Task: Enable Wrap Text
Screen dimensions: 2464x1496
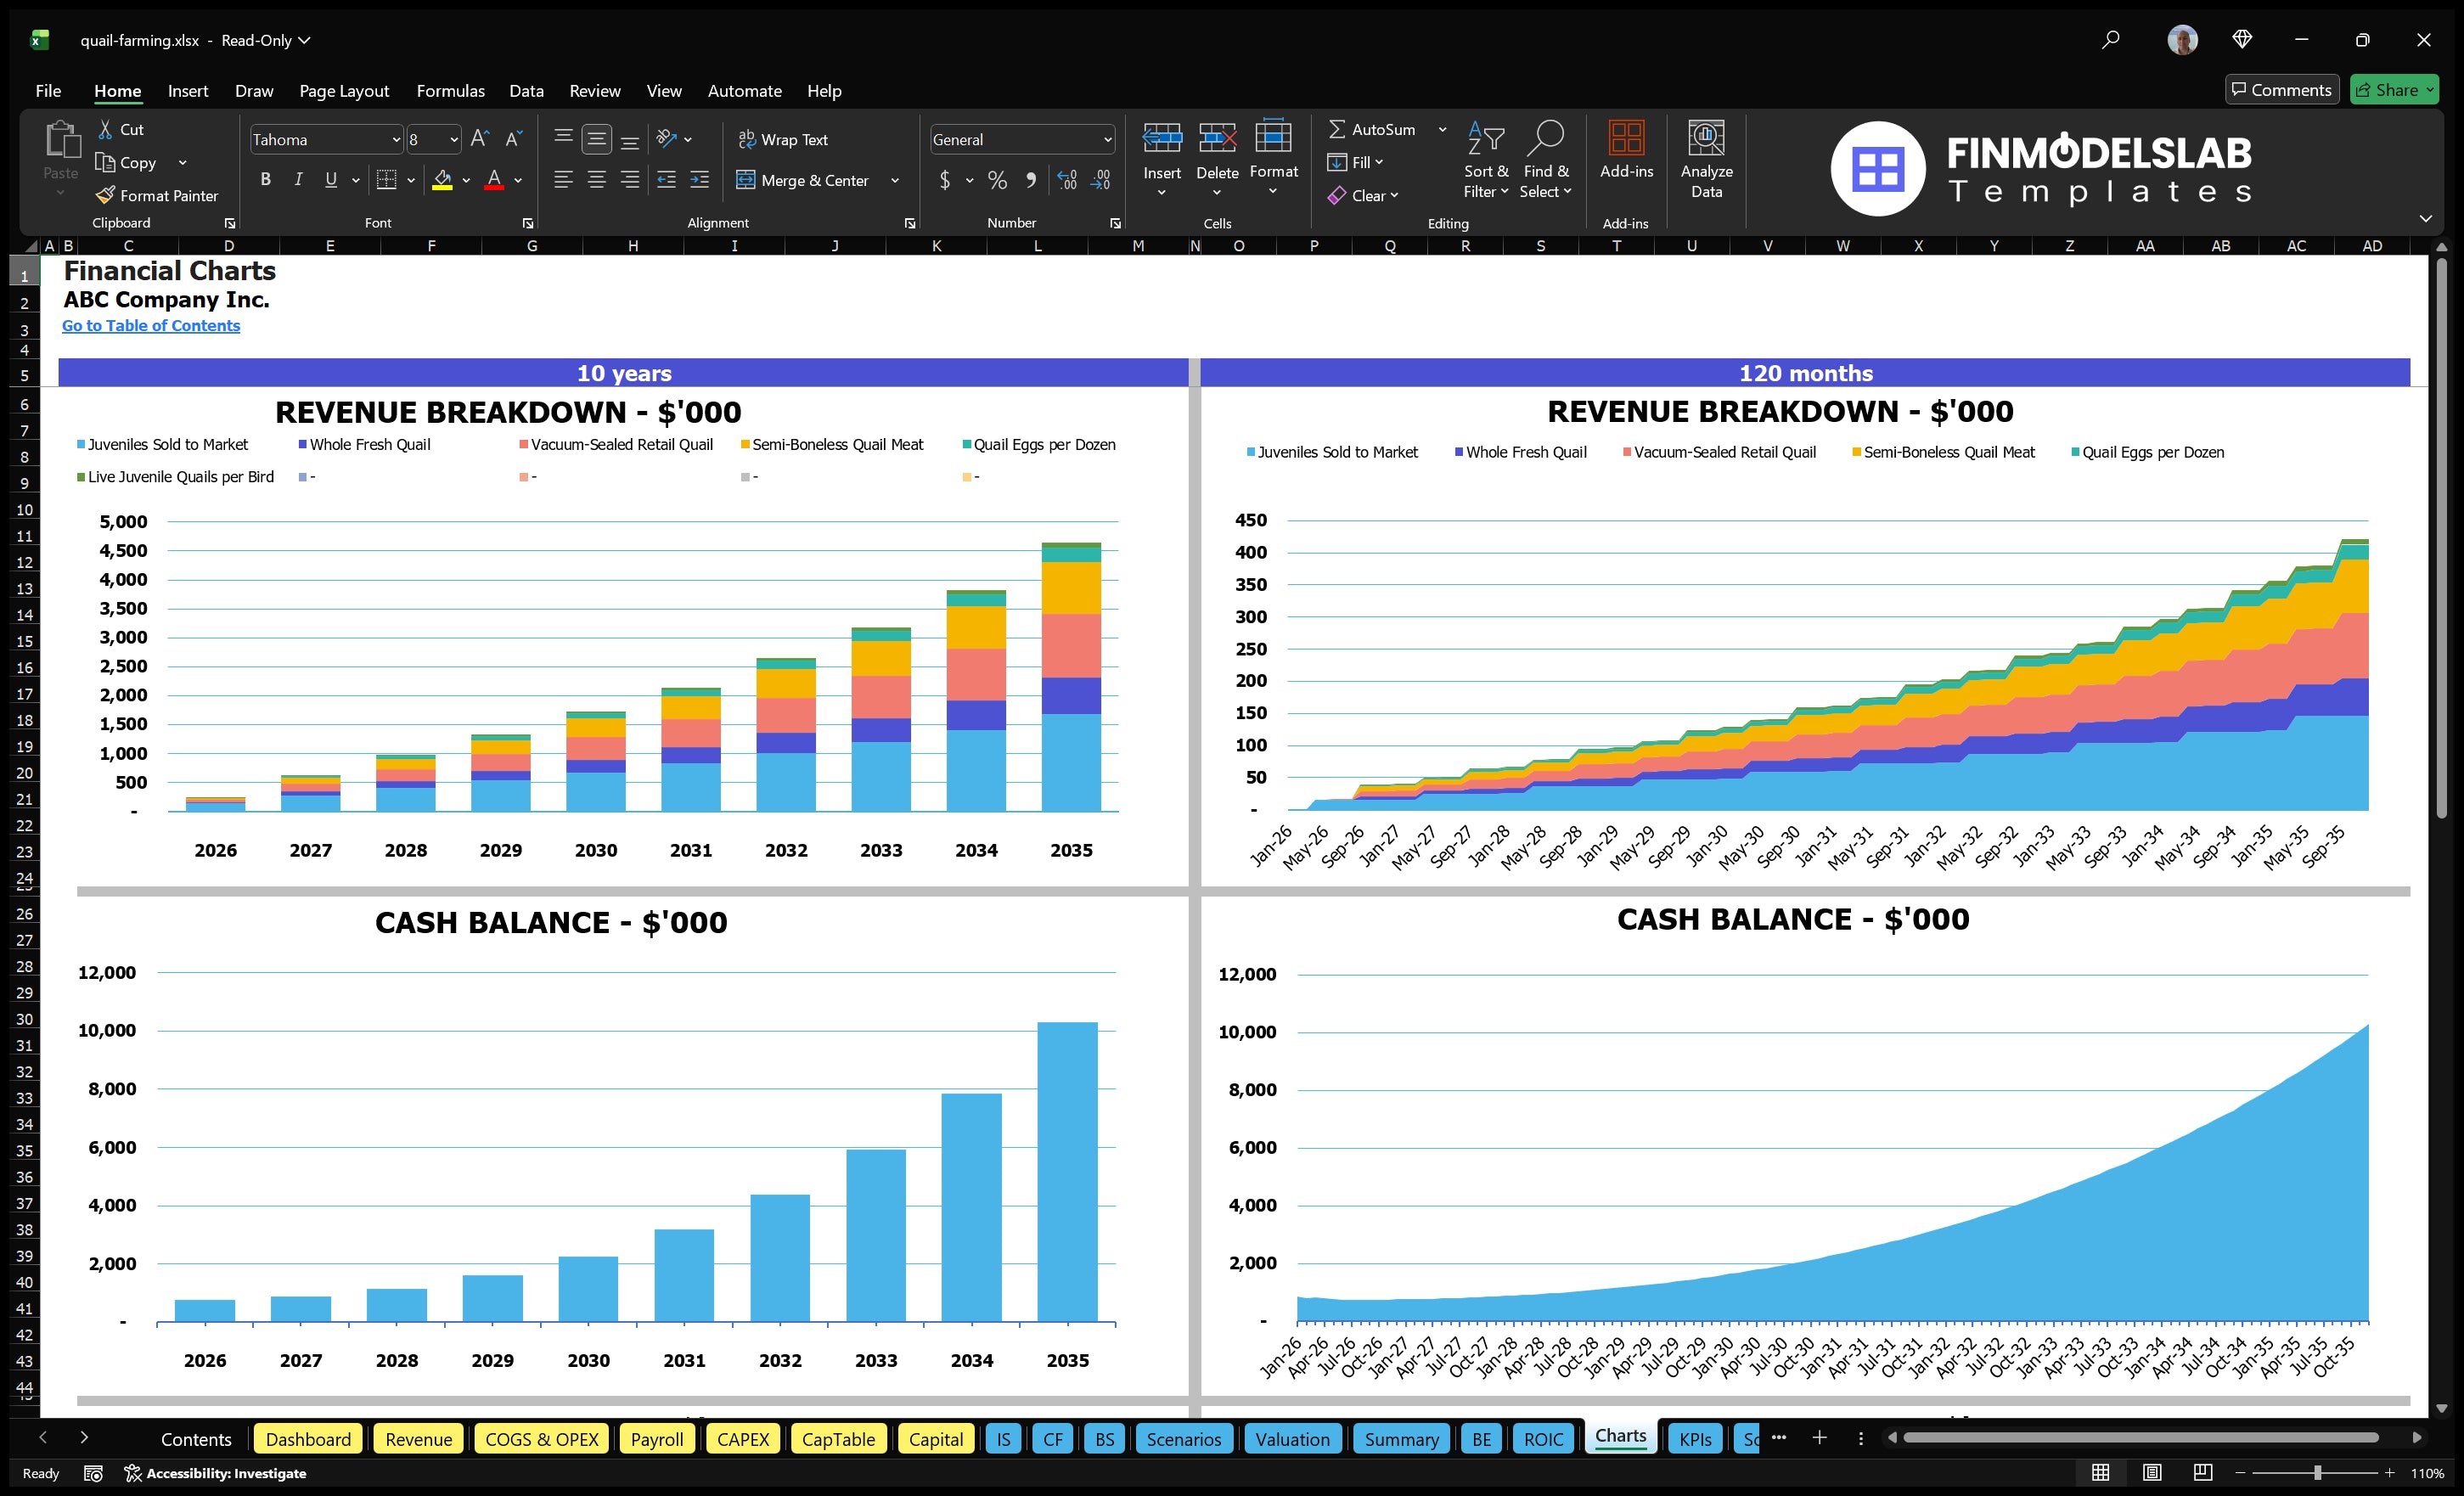Action: tap(784, 139)
